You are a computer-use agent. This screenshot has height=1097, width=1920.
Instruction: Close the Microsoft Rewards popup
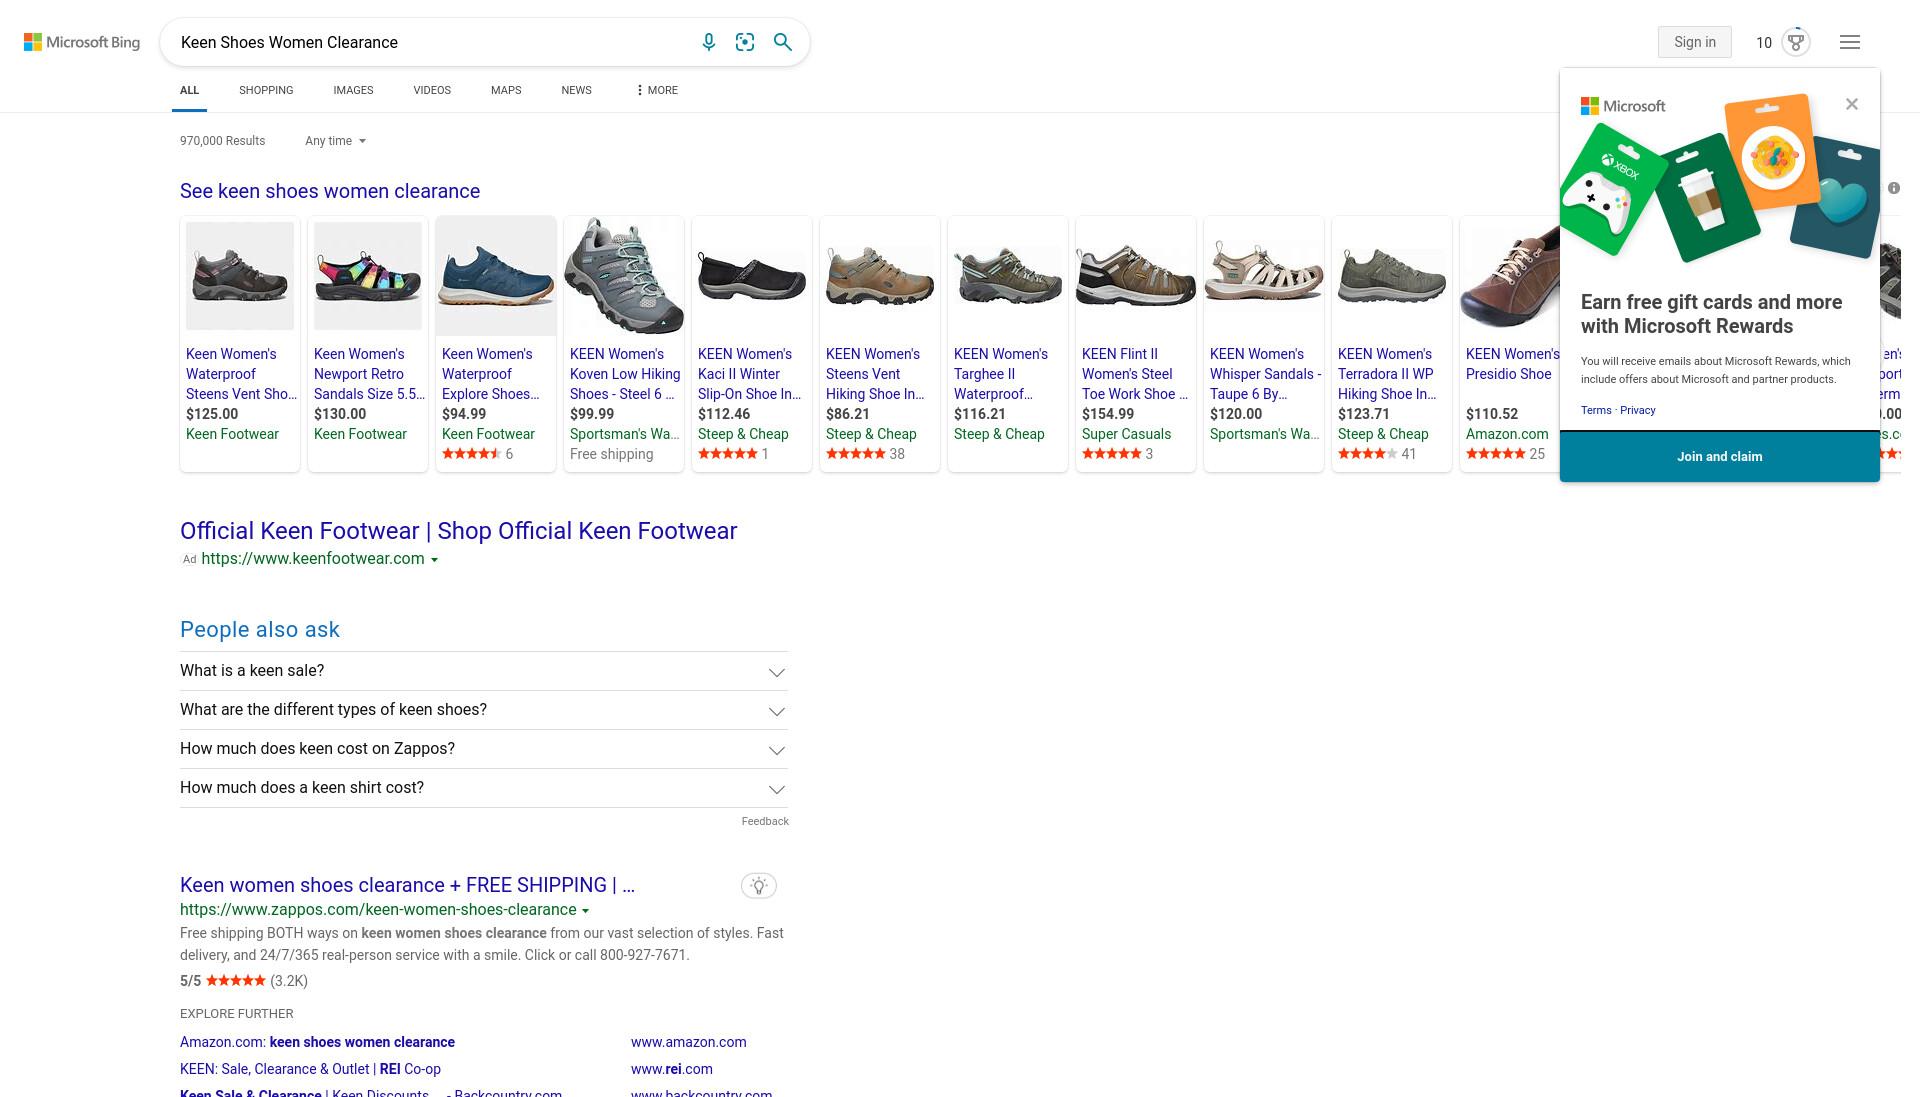tap(1852, 104)
